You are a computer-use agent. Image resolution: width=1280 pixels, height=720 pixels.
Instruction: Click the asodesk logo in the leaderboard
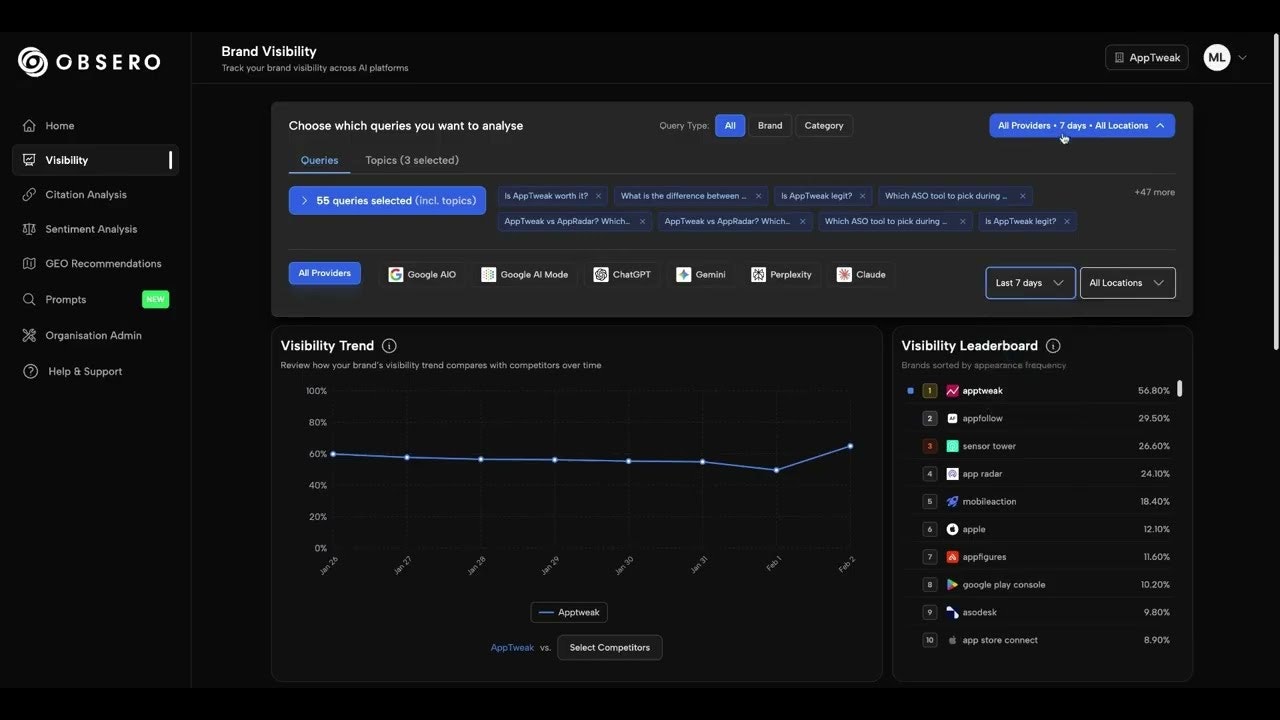click(x=952, y=612)
